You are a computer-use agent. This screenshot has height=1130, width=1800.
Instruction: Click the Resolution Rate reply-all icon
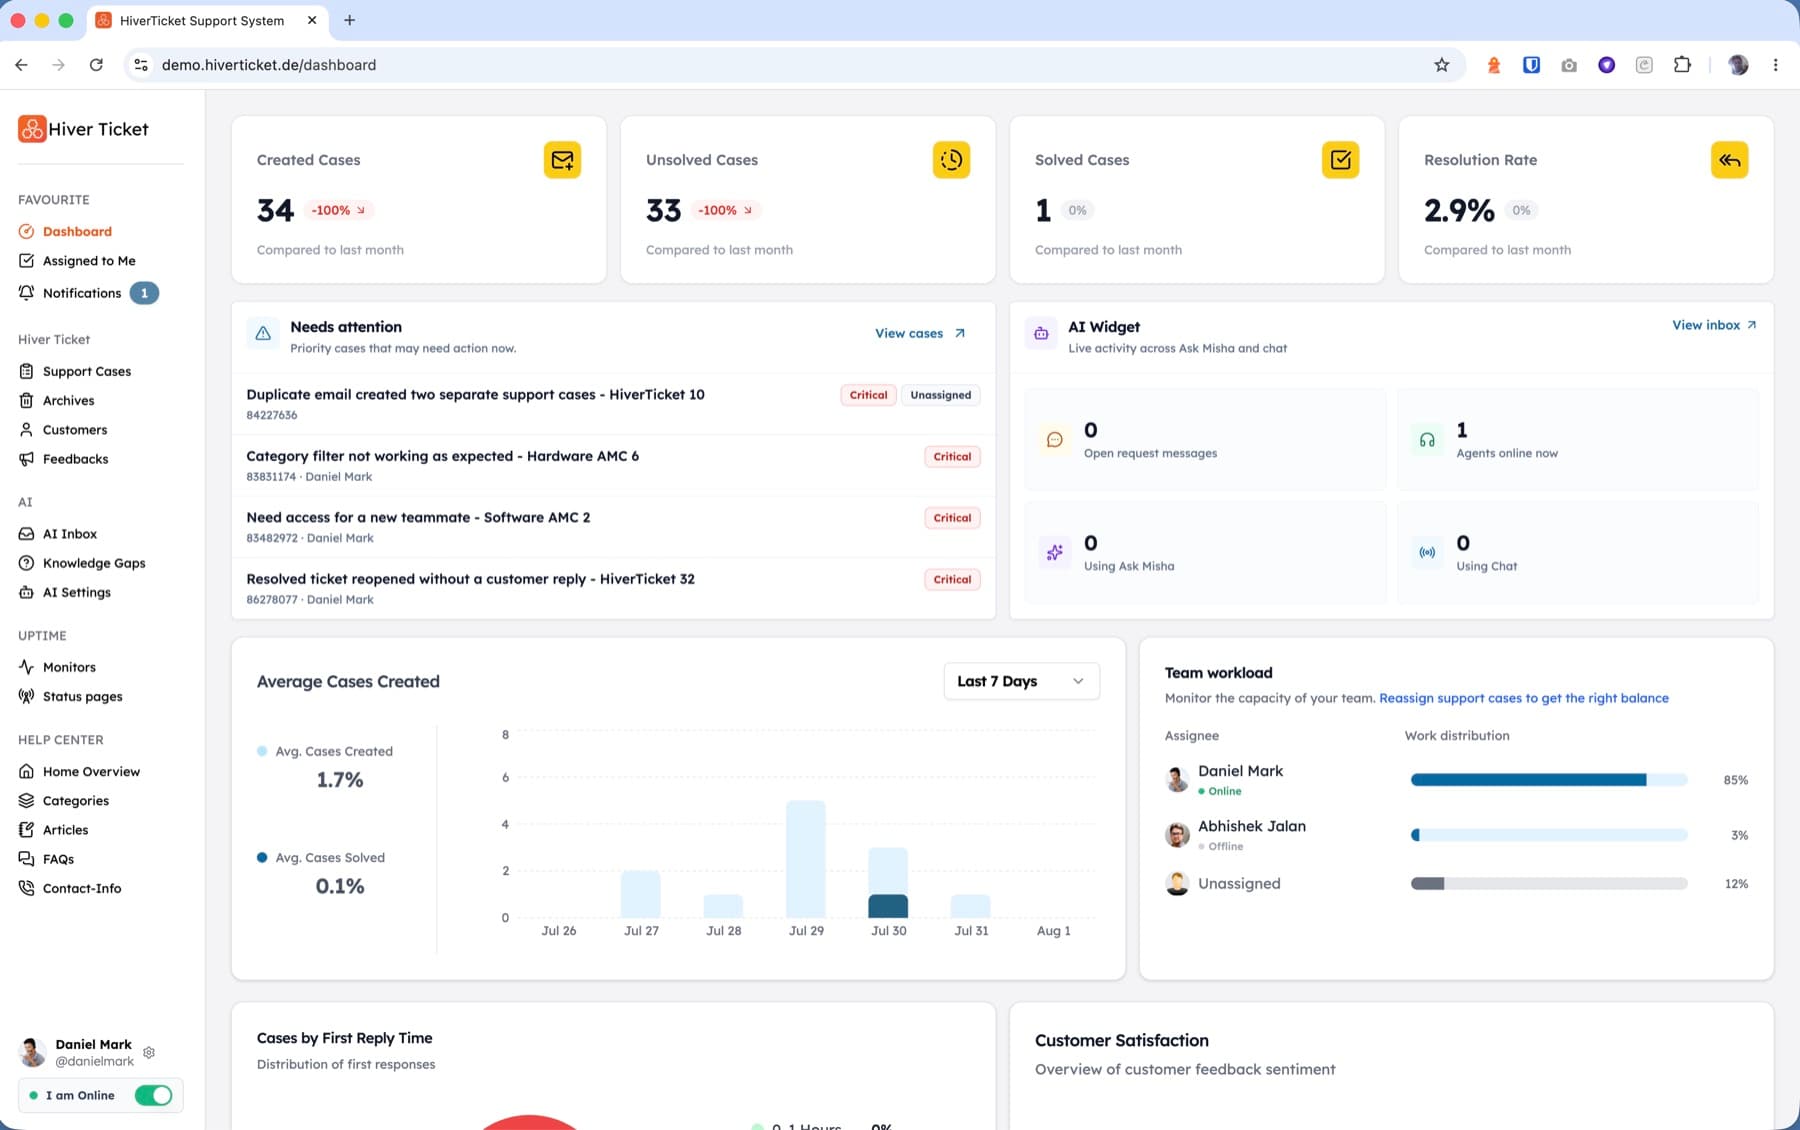tap(1729, 160)
